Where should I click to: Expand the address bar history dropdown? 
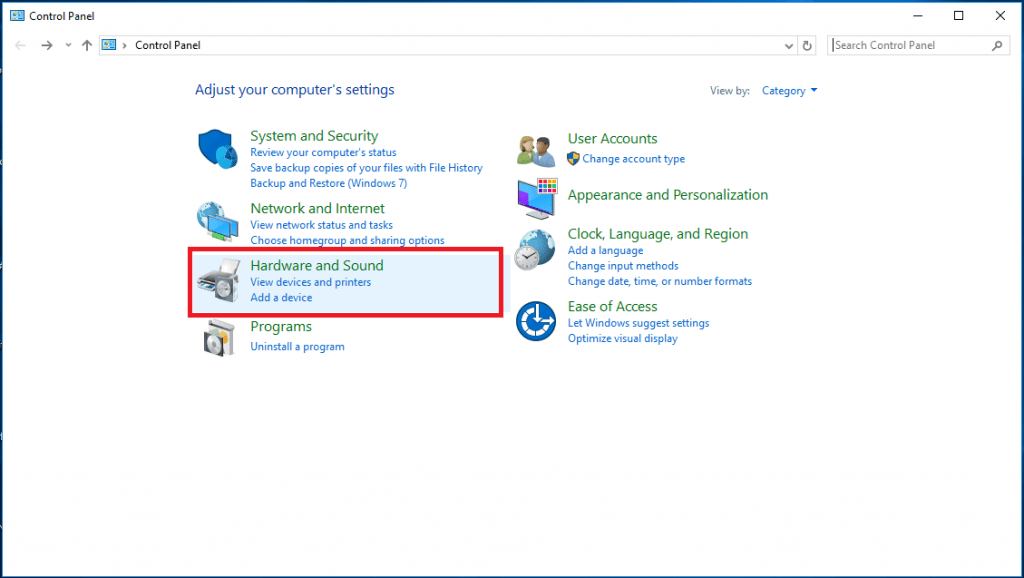(x=789, y=46)
